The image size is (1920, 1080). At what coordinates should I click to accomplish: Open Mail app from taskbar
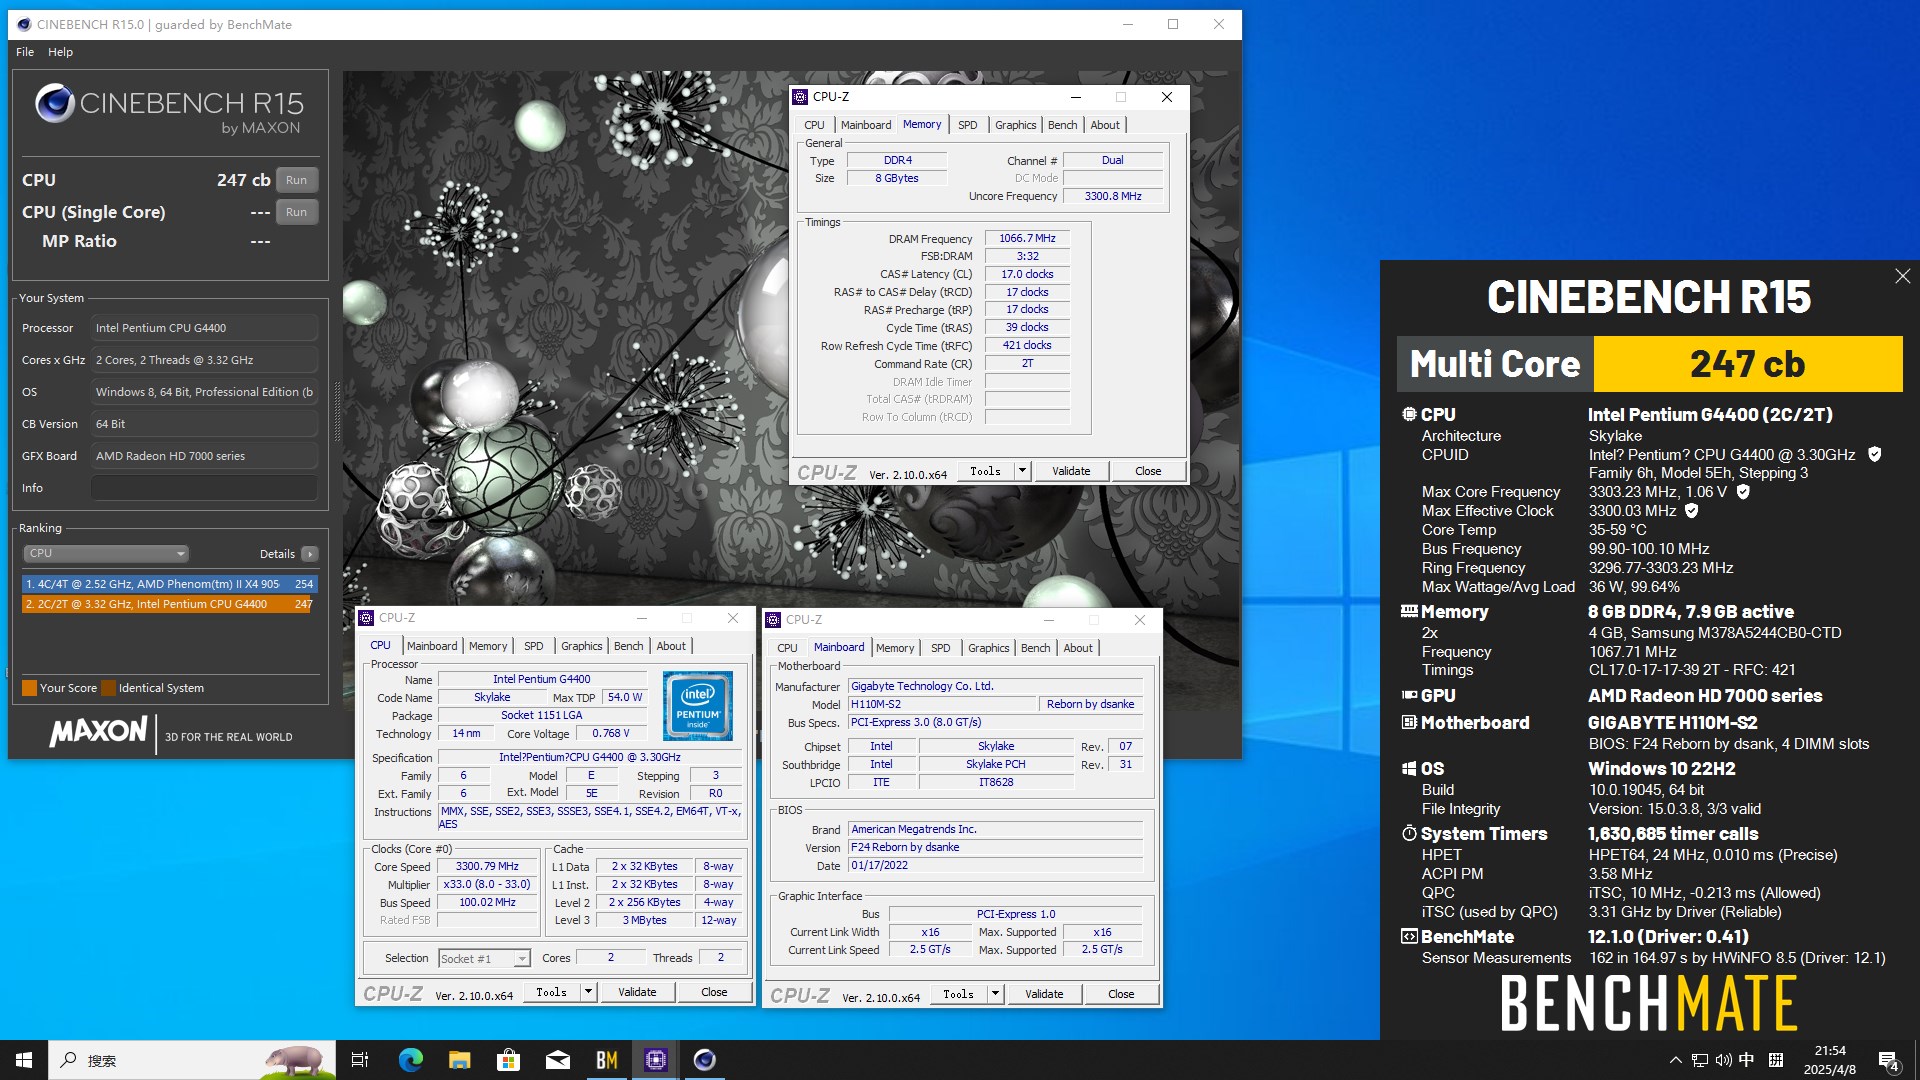coord(557,1060)
